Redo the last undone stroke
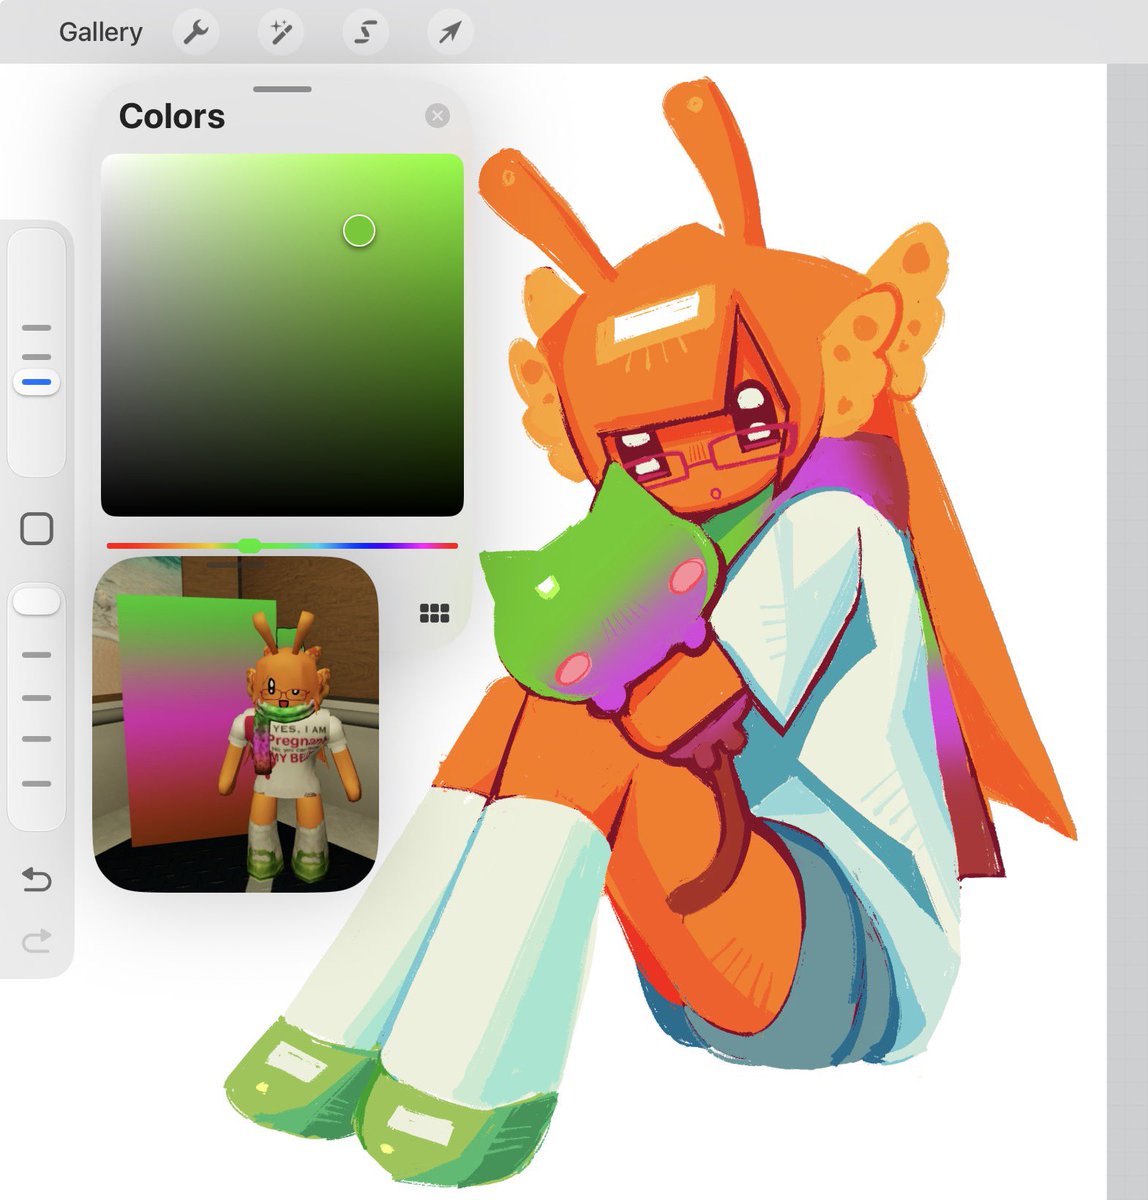The height and width of the screenshot is (1200, 1148). pyautogui.click(x=36, y=941)
